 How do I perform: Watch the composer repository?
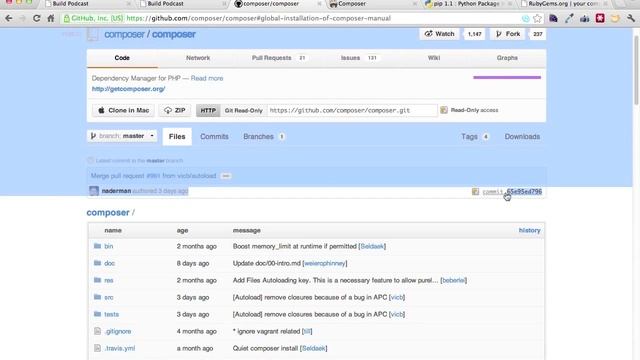click(440, 34)
